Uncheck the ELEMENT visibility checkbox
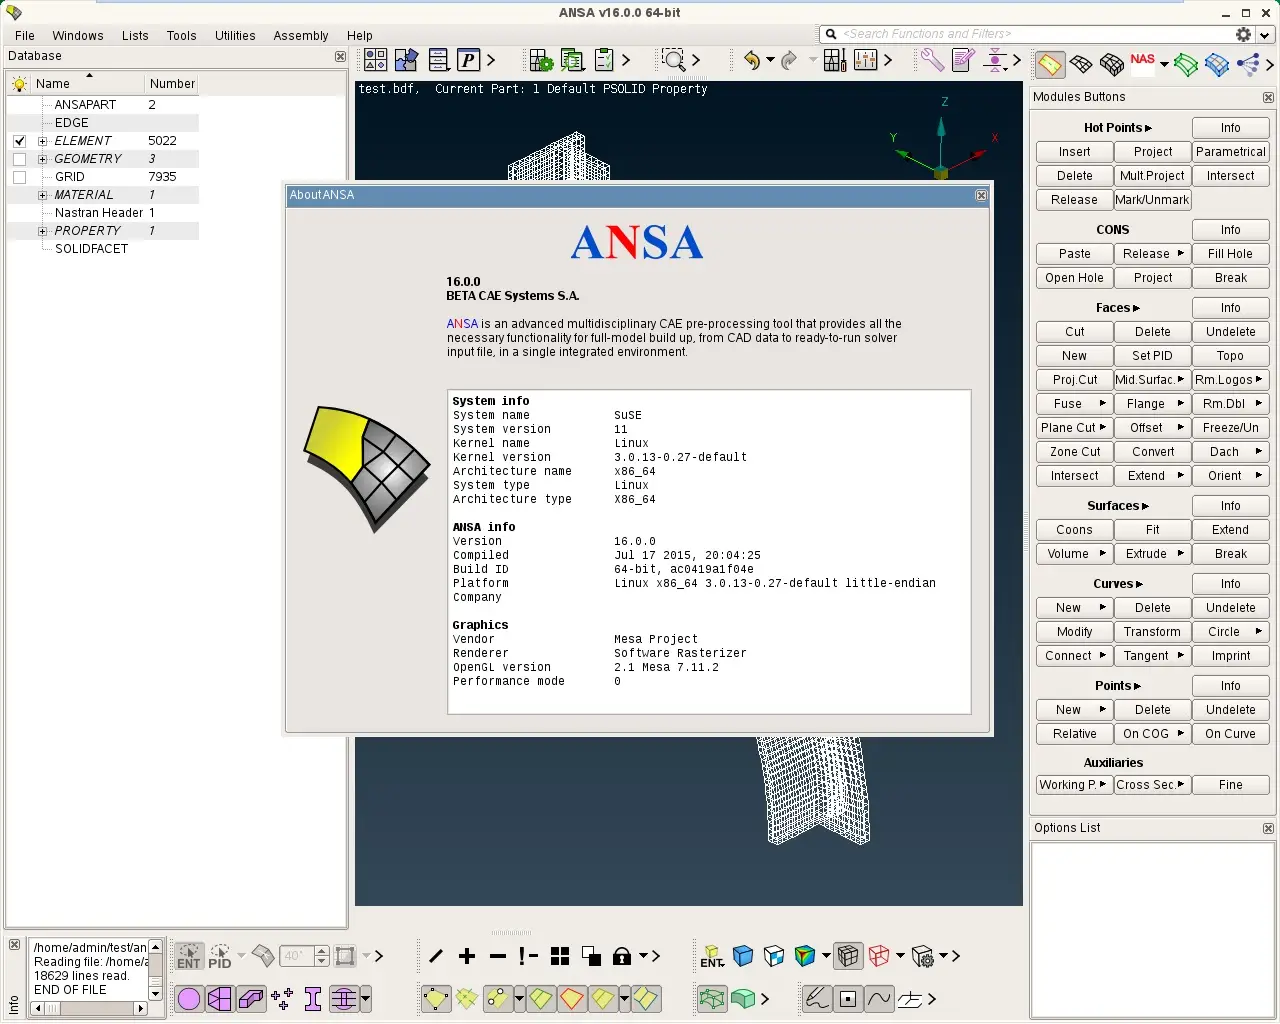The width and height of the screenshot is (1280, 1024). tap(19, 141)
